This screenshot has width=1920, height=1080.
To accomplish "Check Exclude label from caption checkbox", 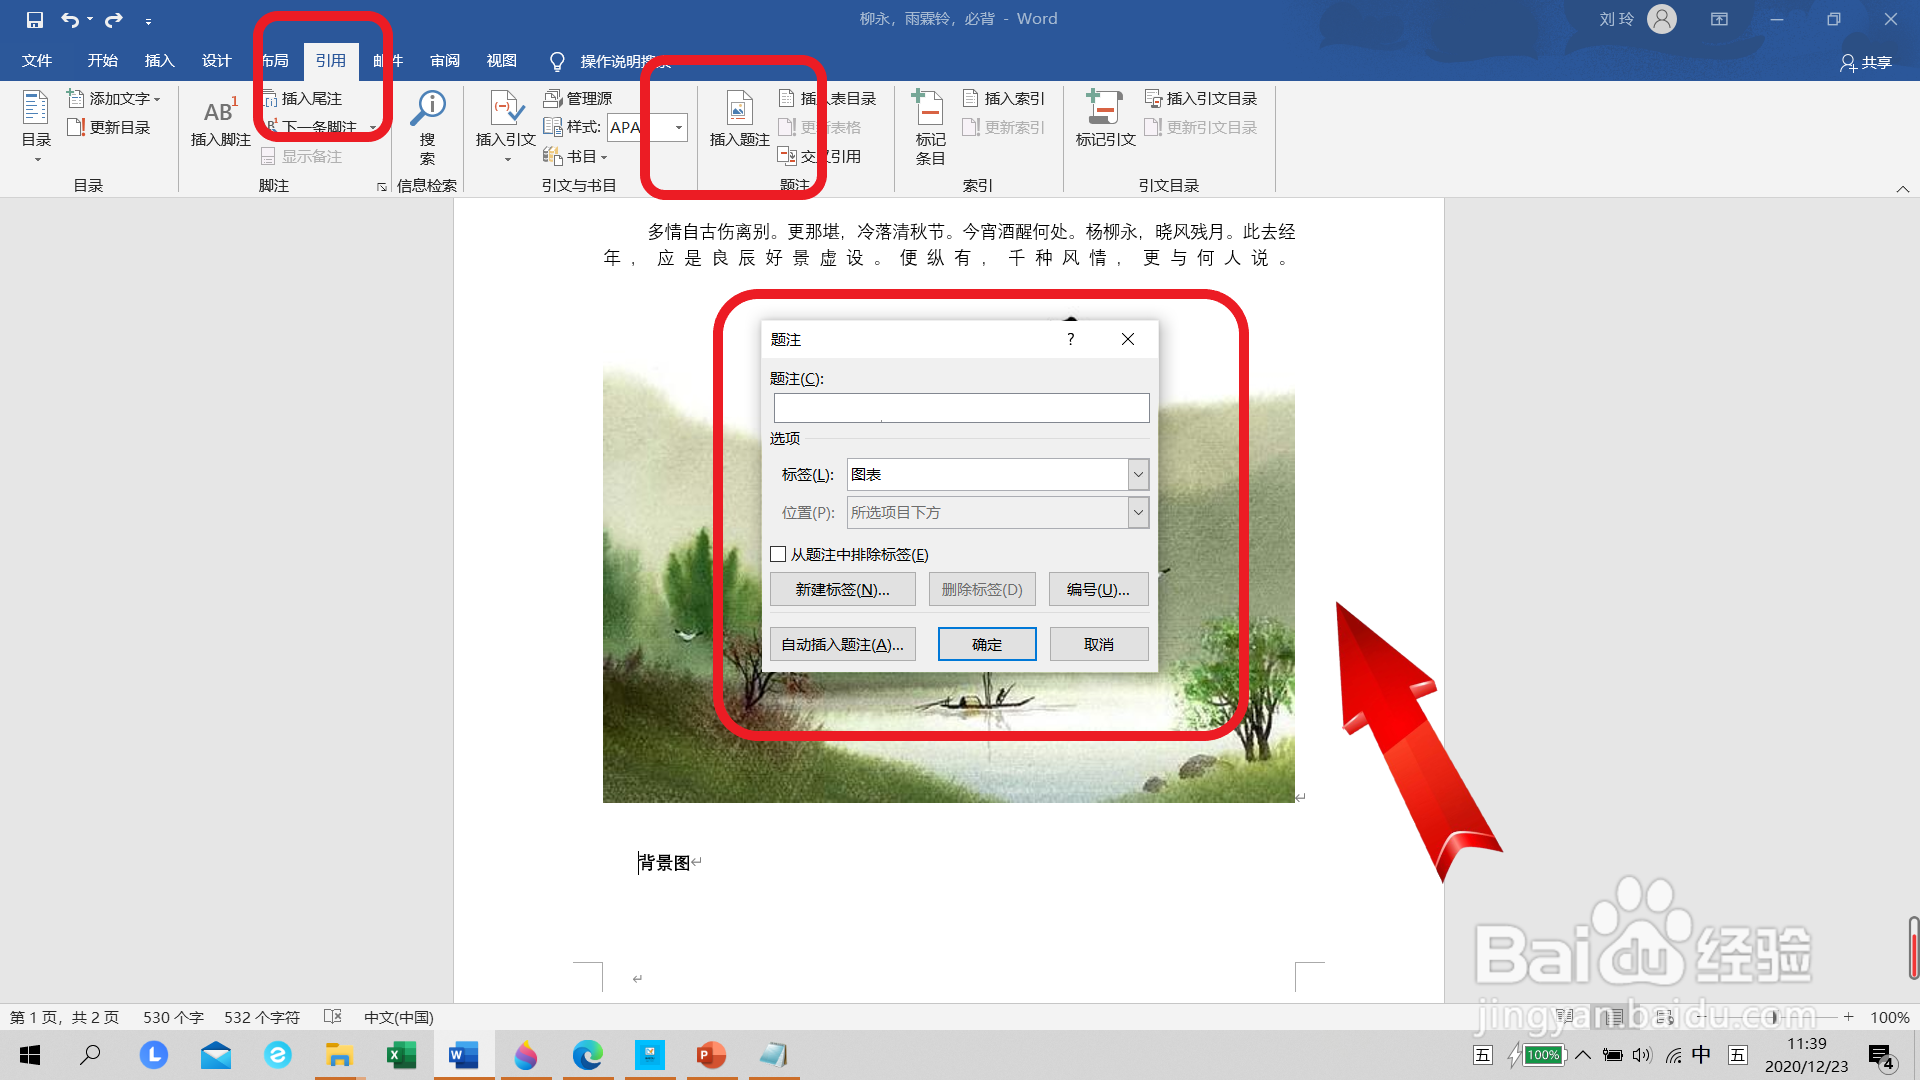I will pos(778,554).
